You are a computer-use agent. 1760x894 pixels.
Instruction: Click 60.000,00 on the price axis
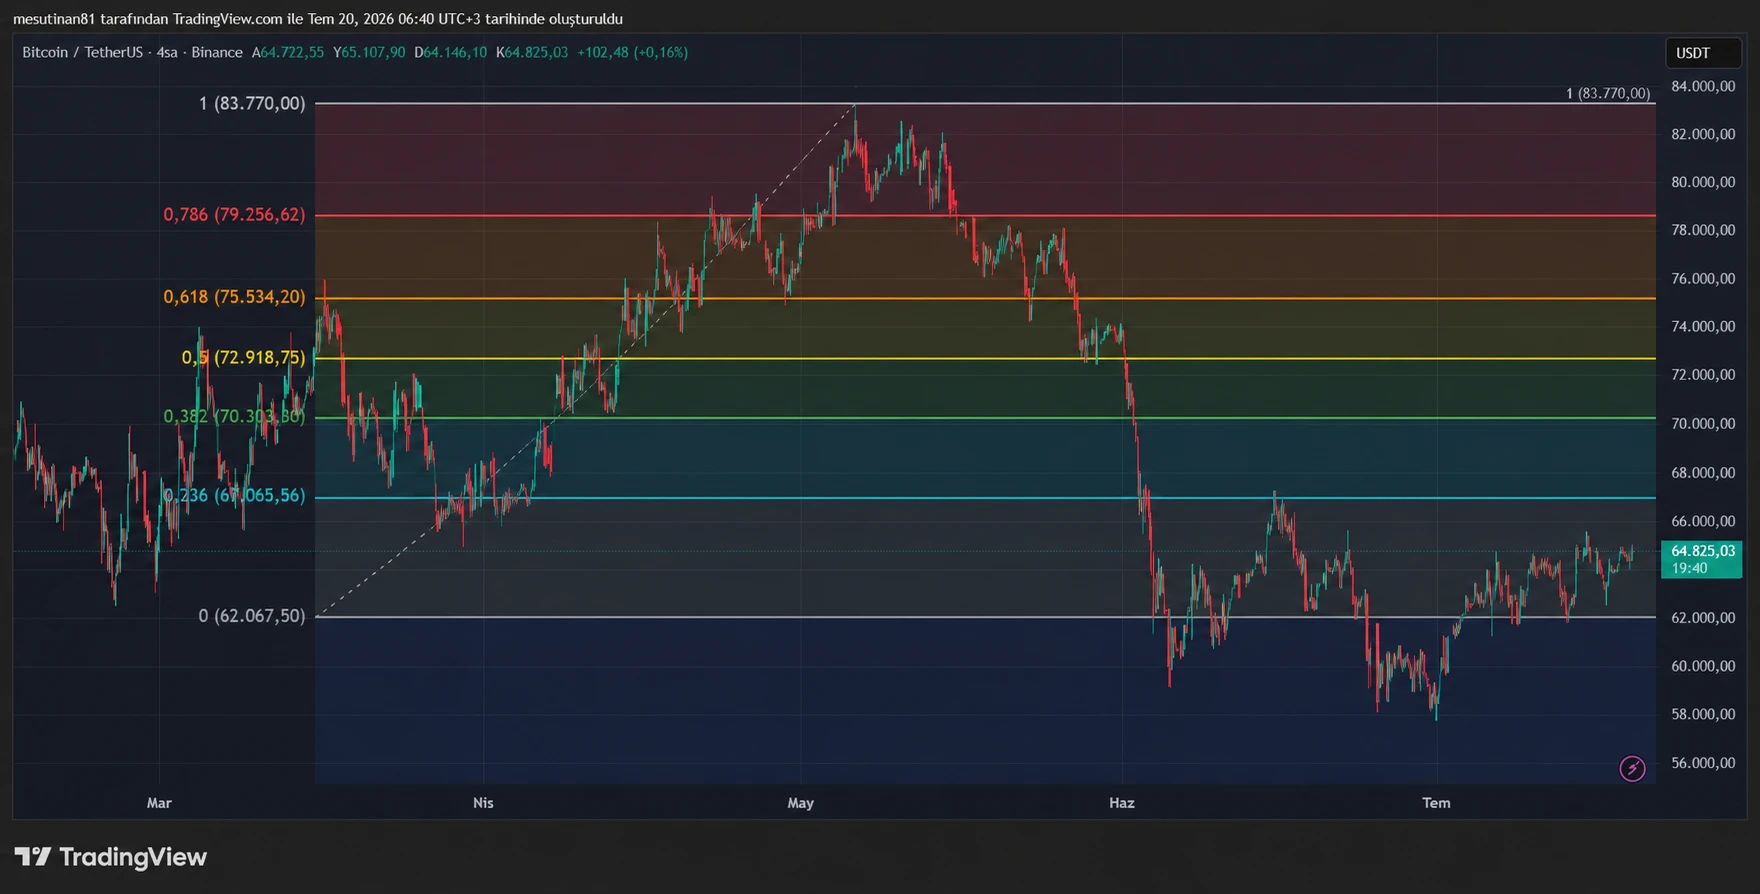[x=1703, y=665]
